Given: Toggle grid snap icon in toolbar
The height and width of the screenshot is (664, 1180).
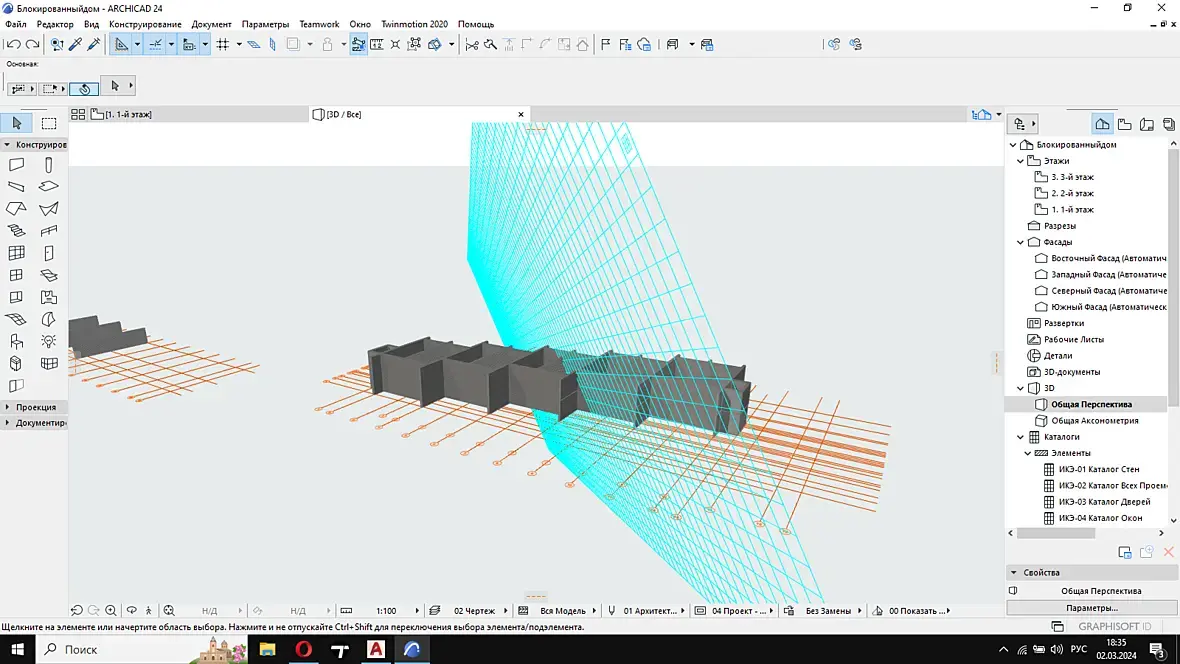Looking at the screenshot, I should click(x=223, y=45).
